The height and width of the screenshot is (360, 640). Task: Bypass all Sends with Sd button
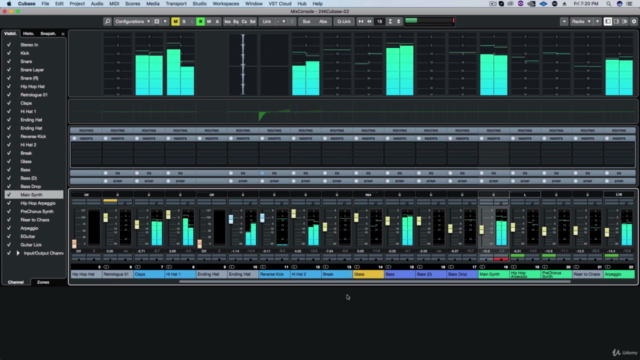click(253, 22)
